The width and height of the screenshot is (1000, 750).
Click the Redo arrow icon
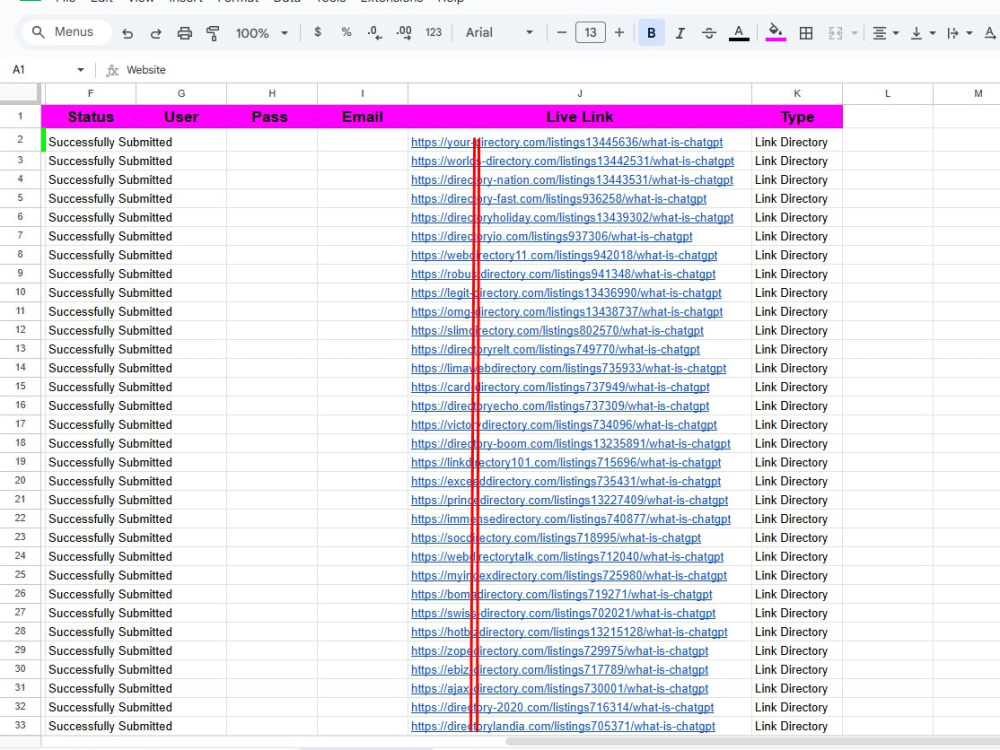156,33
